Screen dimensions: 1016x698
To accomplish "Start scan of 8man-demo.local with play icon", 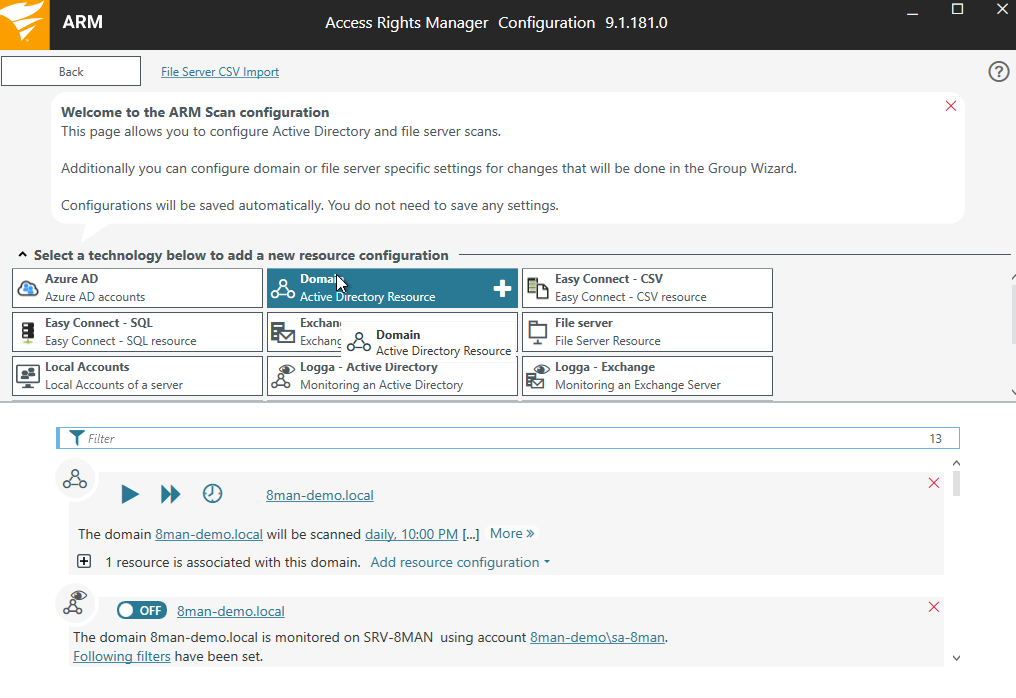I will pos(130,494).
